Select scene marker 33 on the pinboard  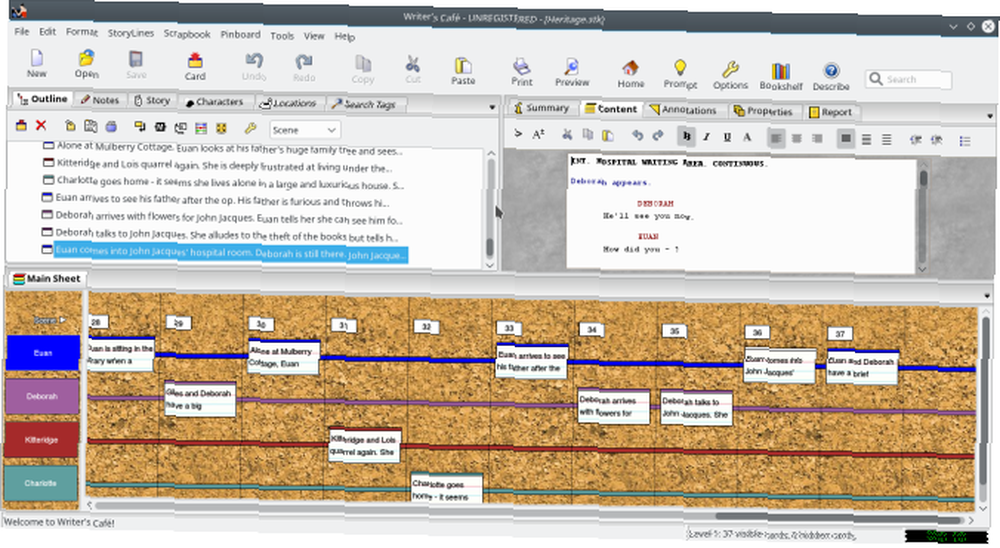click(x=509, y=328)
